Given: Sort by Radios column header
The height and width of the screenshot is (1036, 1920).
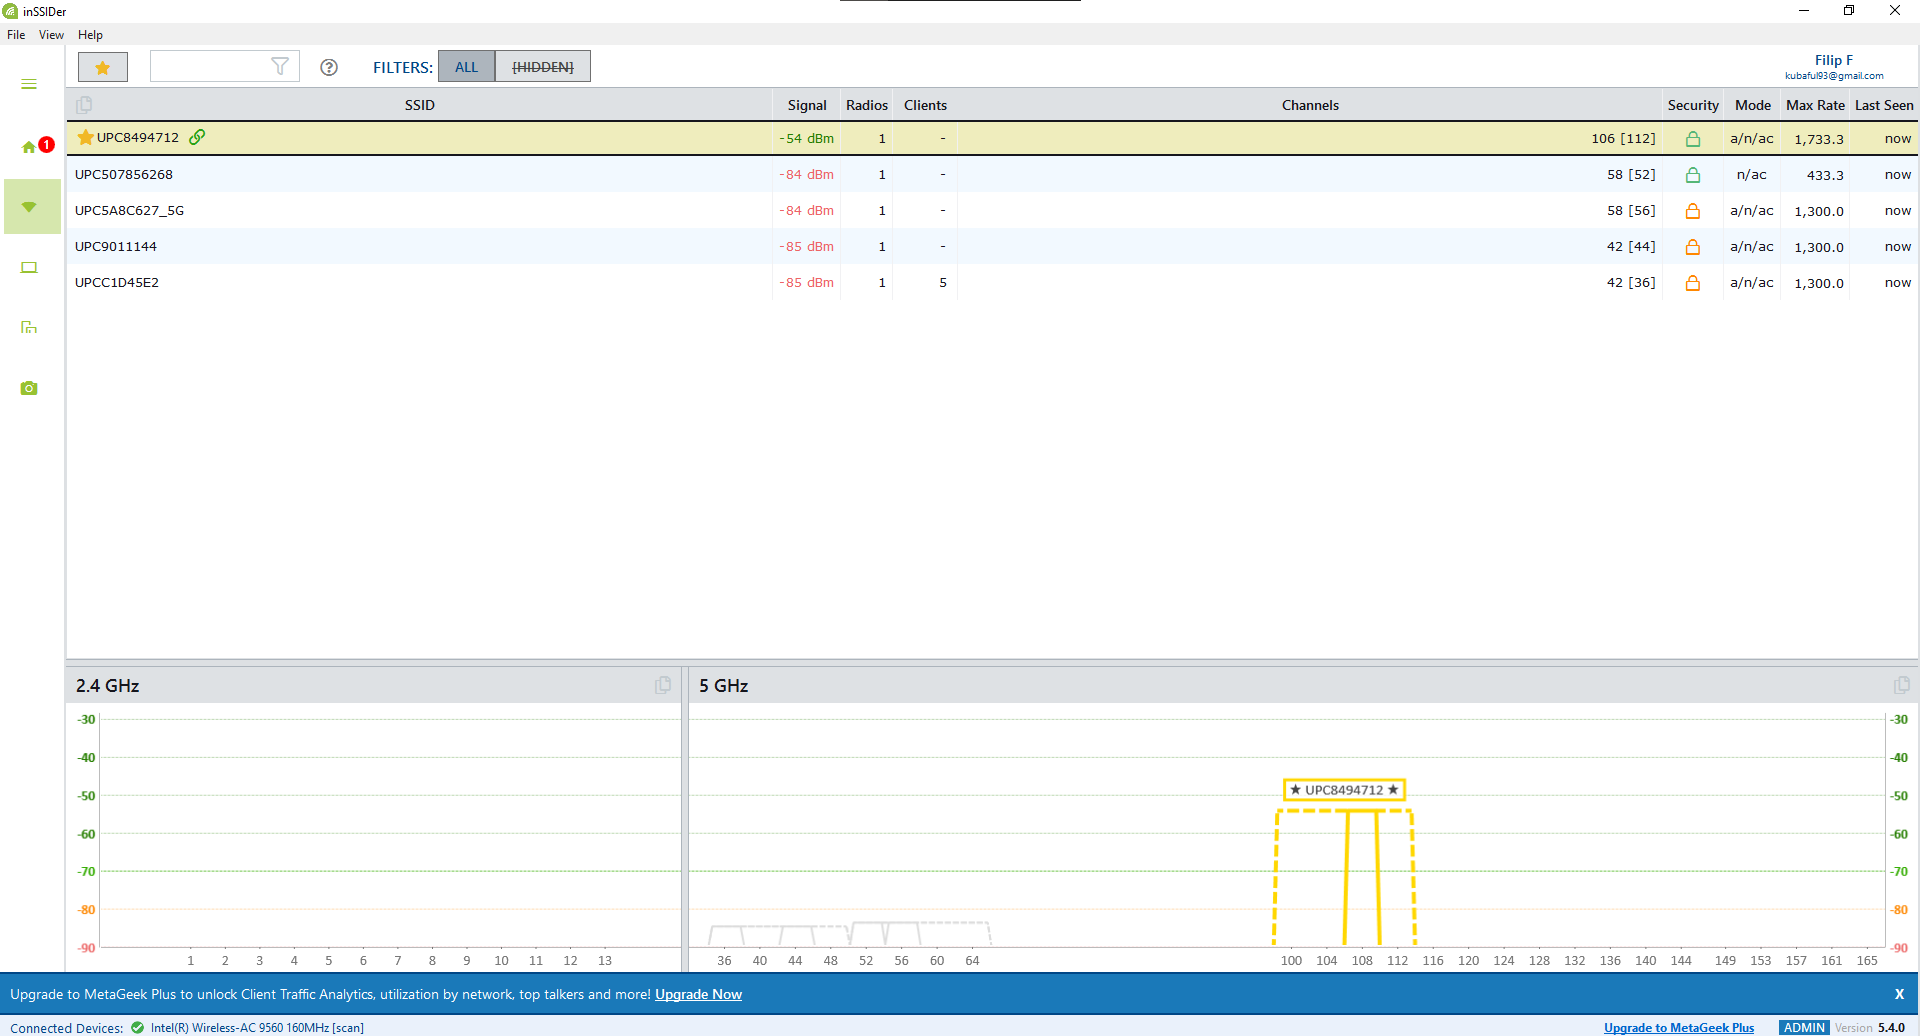Looking at the screenshot, I should [867, 105].
